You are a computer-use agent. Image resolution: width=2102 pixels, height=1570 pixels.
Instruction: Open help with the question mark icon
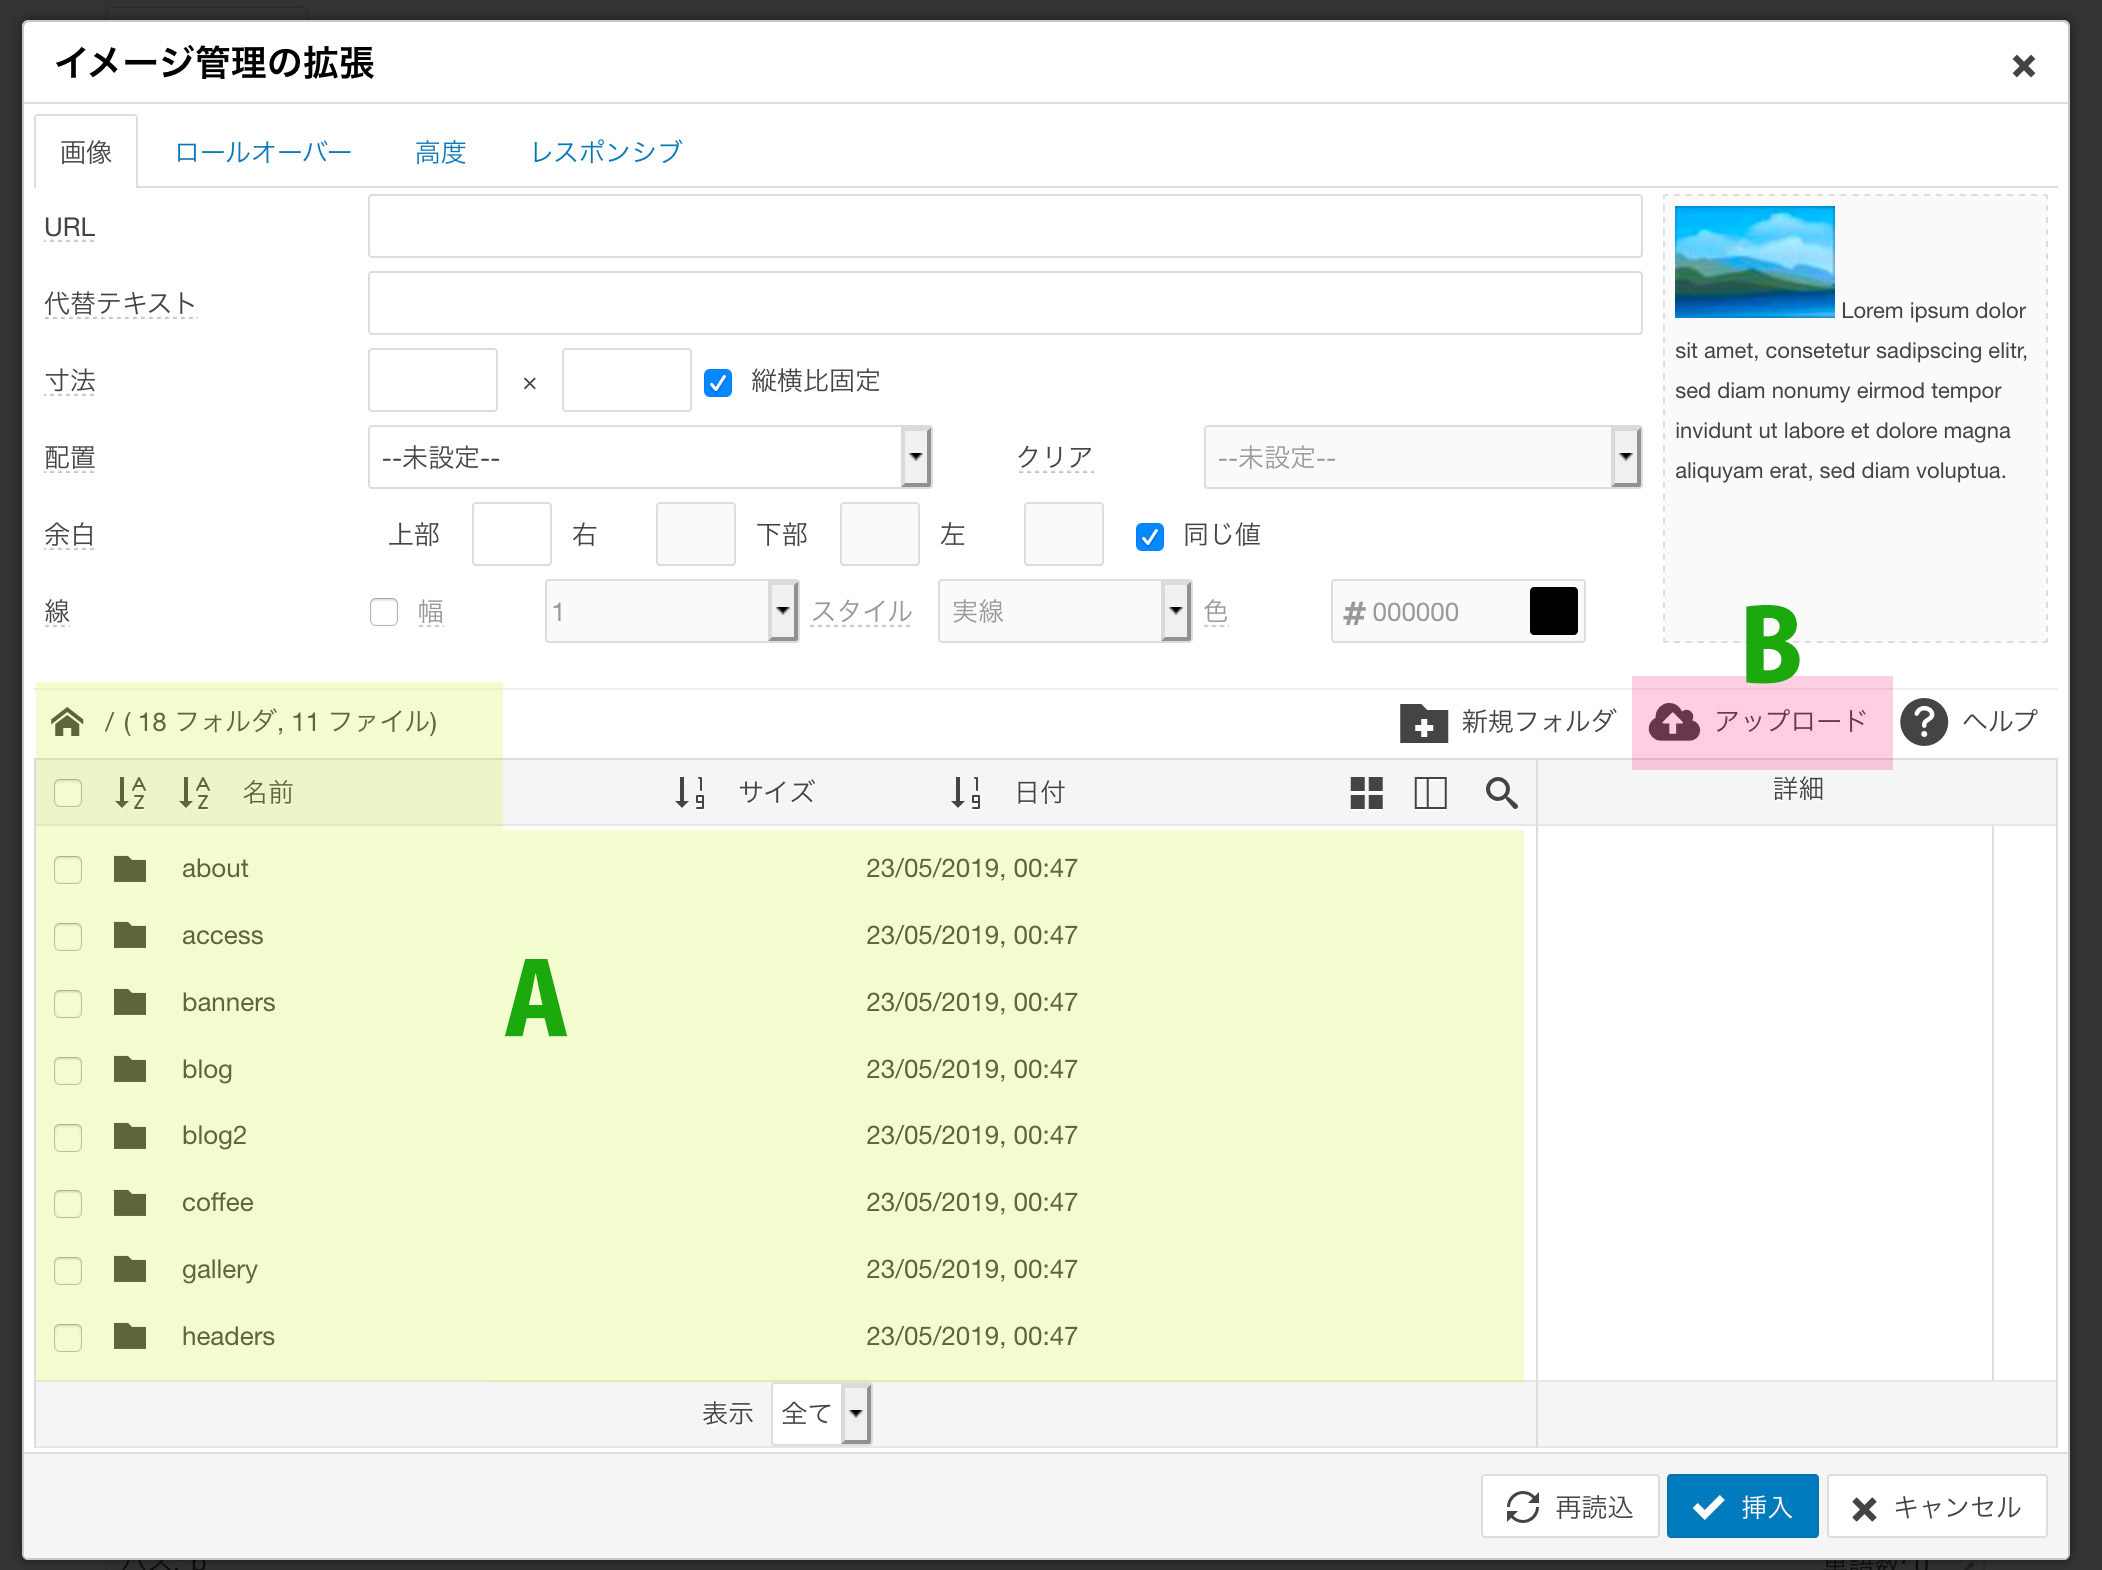coord(1923,722)
